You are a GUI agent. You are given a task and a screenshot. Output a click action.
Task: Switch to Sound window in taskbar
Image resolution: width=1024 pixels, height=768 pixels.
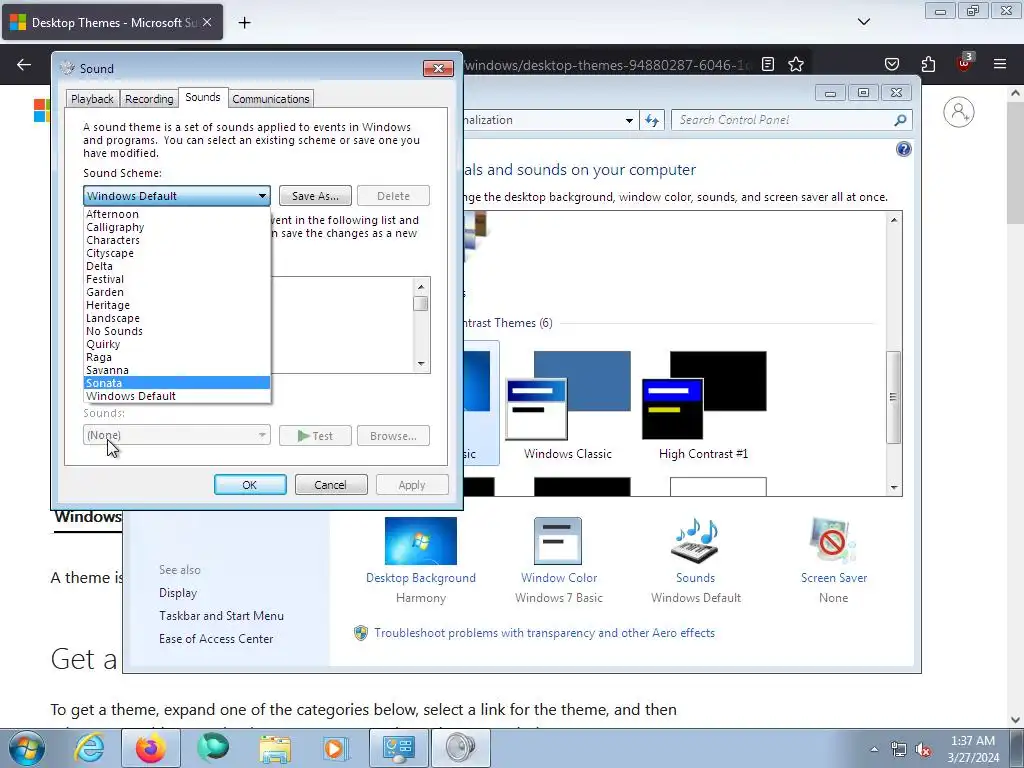pyautogui.click(x=460, y=748)
